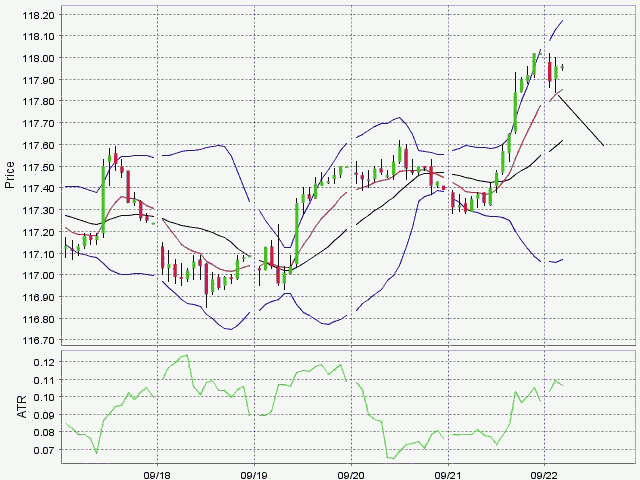Click the 118.10 price axis label
This screenshot has width=640, height=480.
click(39, 37)
